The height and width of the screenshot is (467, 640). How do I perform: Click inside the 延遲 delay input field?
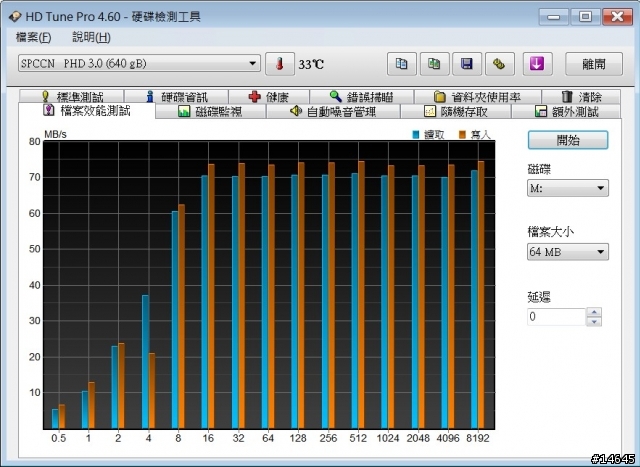pyautogui.click(x=556, y=316)
